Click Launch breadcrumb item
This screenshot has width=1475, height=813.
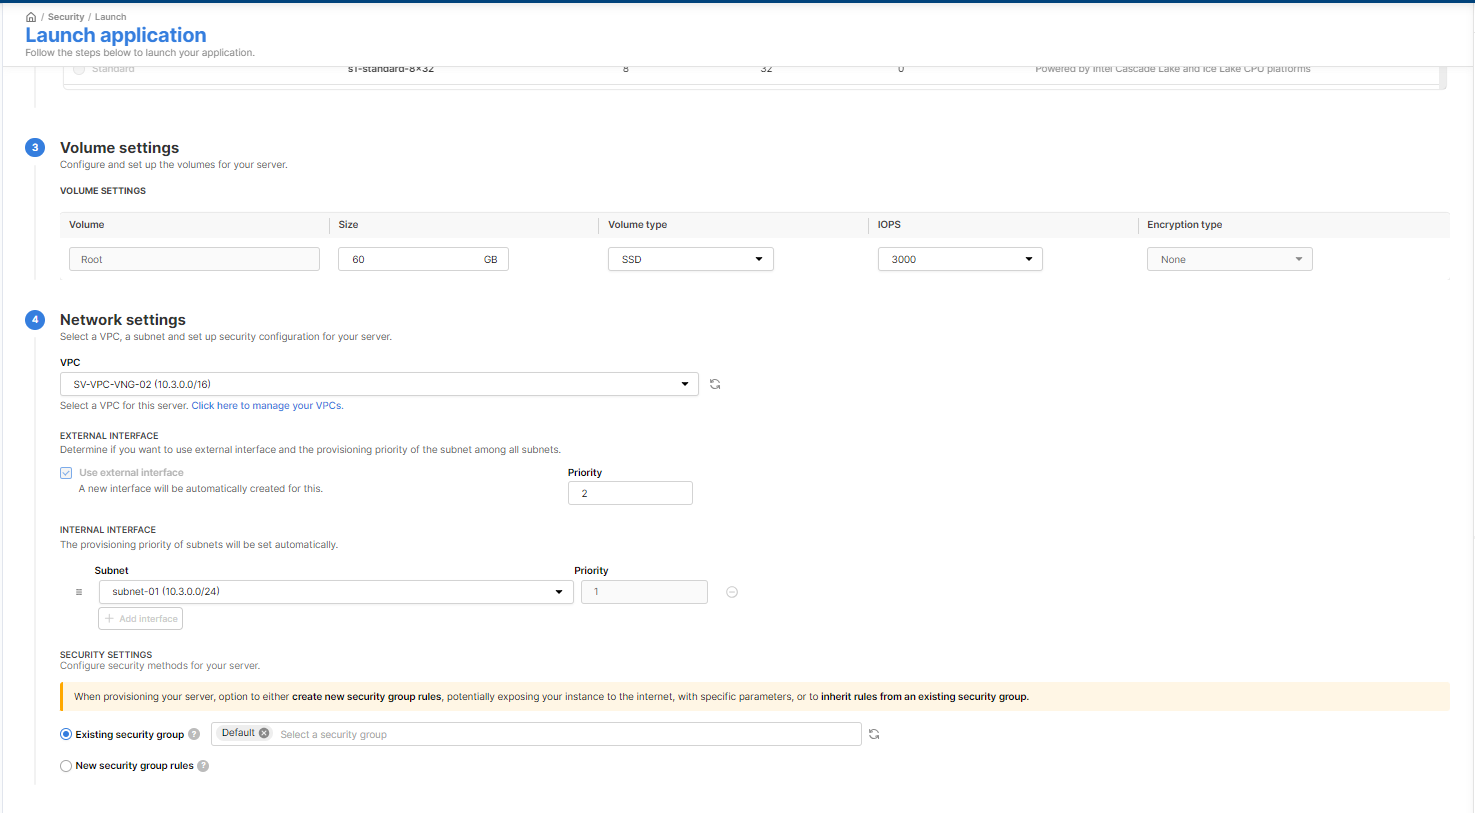point(110,17)
